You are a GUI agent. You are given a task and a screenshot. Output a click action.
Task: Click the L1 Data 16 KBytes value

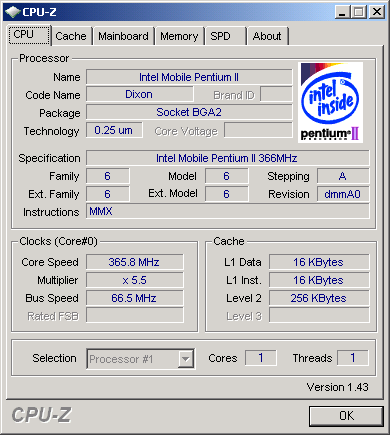(x=319, y=262)
